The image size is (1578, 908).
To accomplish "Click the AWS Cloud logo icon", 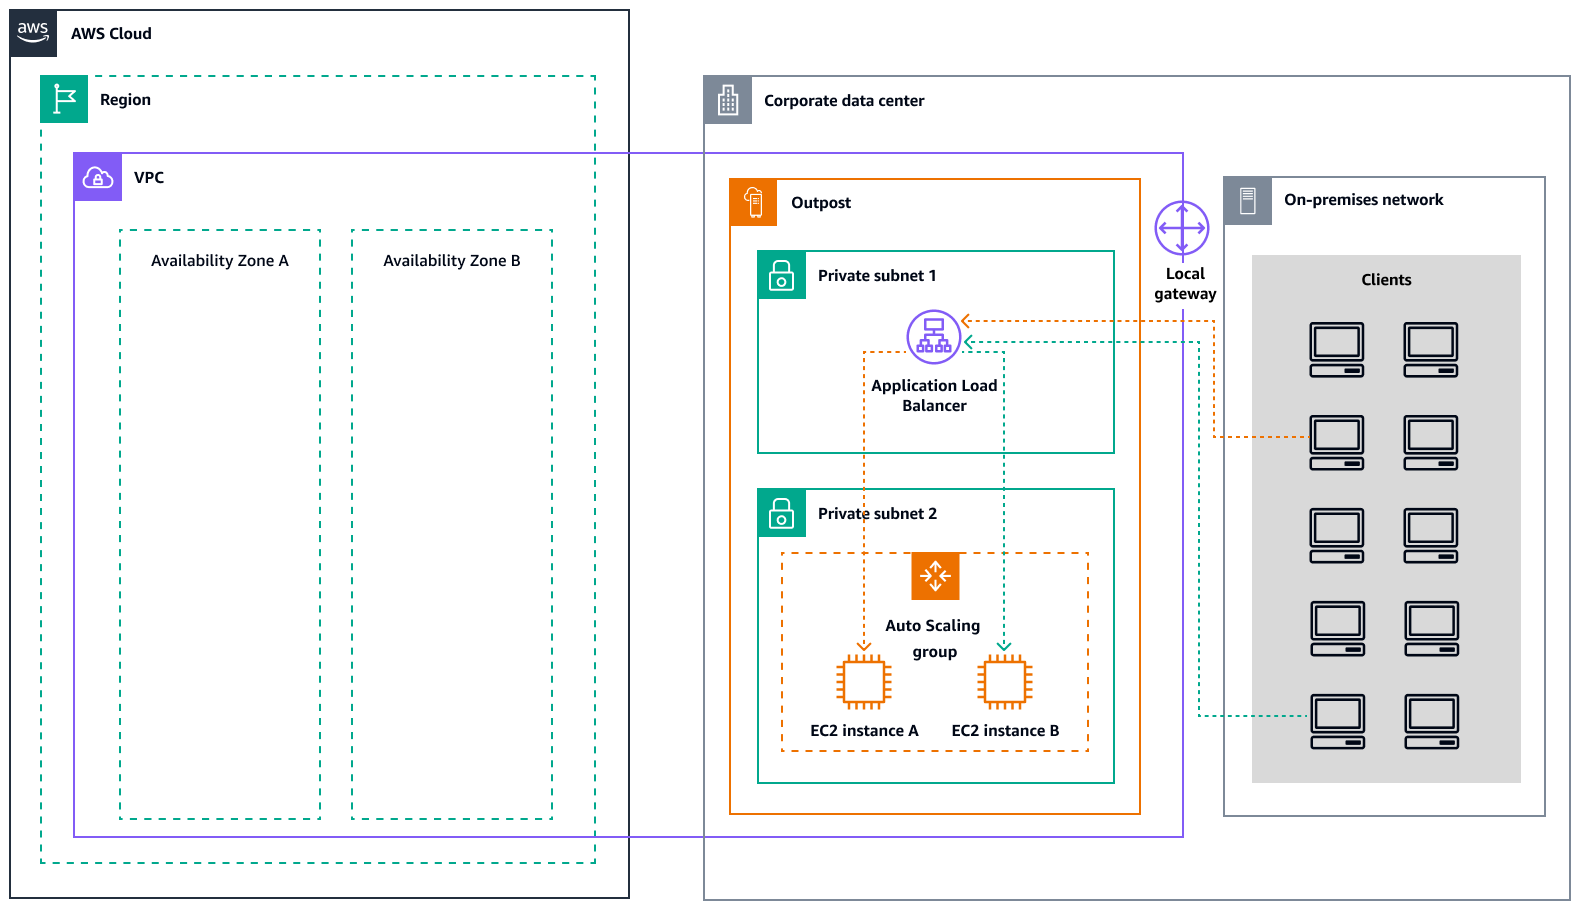I will pyautogui.click(x=33, y=33).
